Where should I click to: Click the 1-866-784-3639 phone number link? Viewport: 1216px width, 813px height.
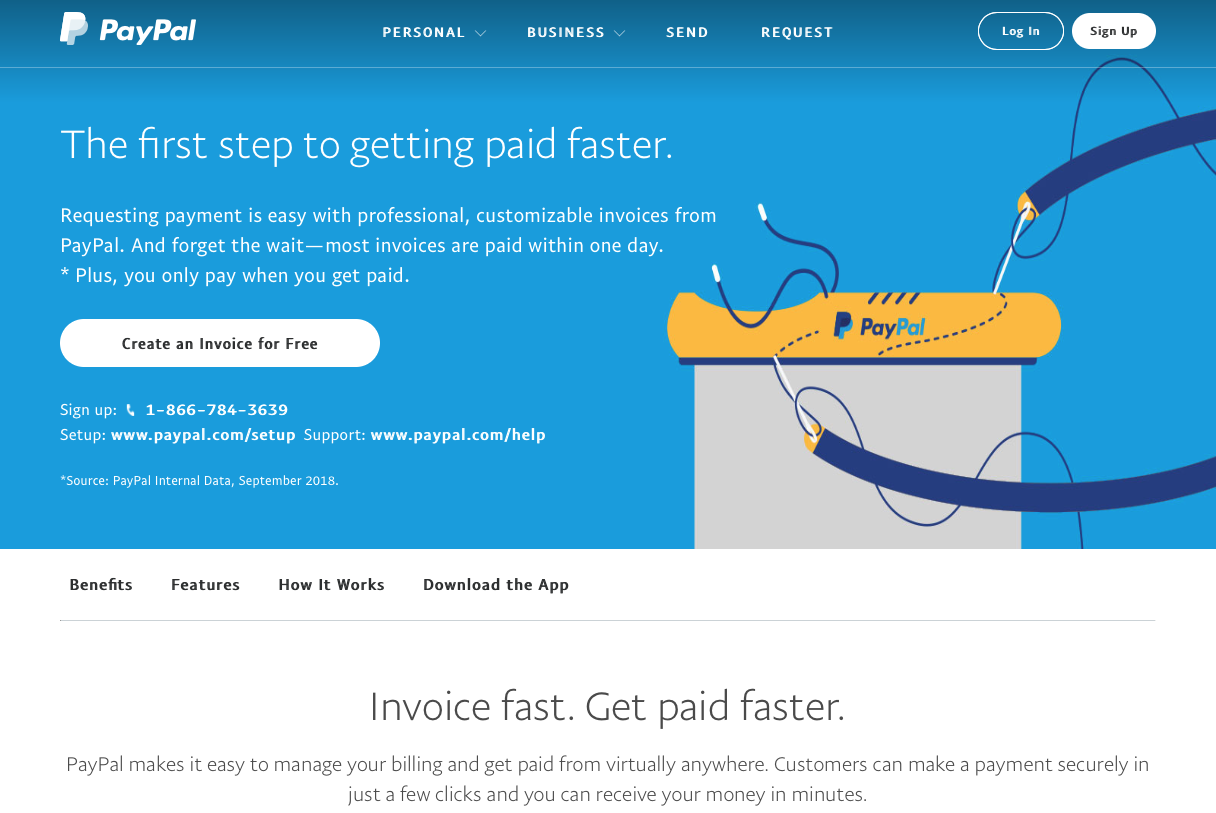pos(217,410)
